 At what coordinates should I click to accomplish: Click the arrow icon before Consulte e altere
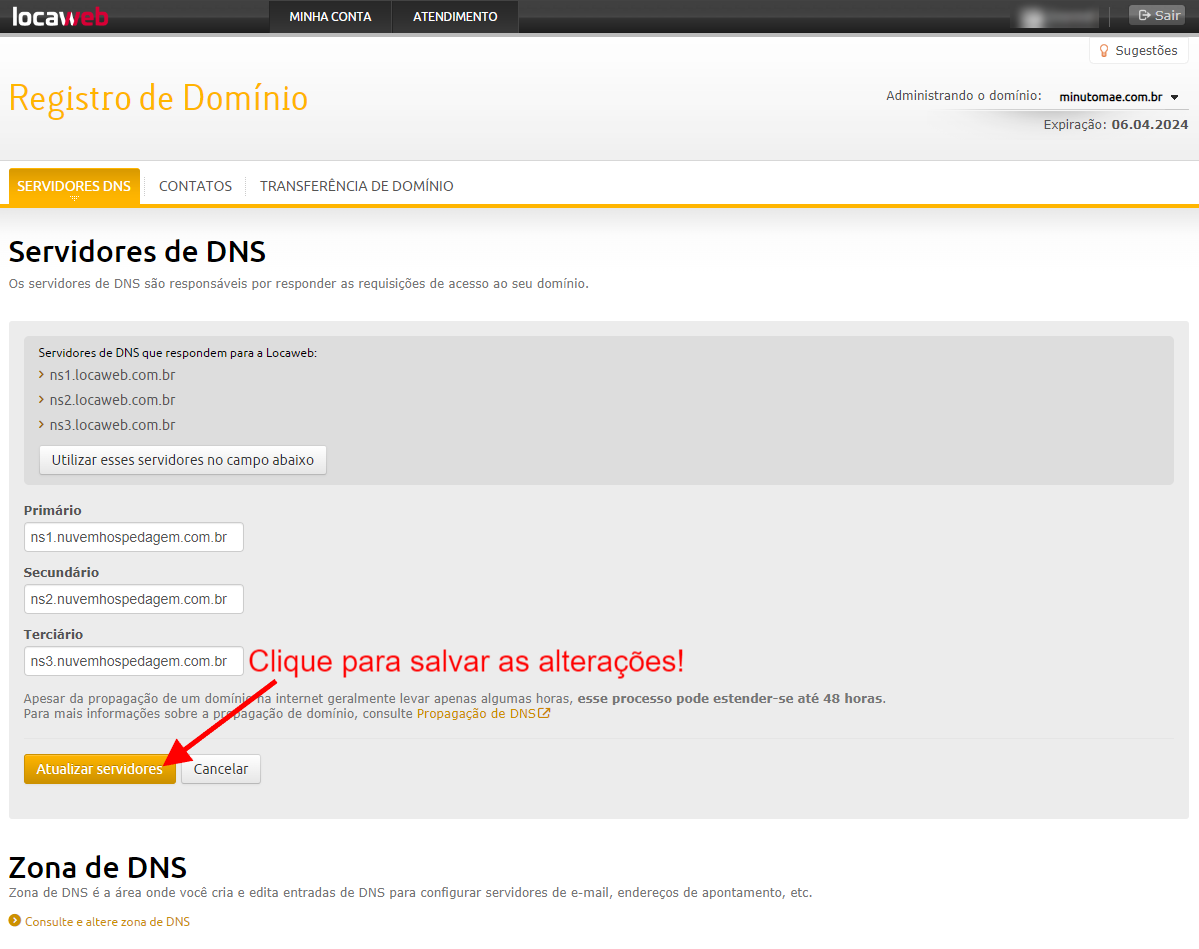[x=15, y=921]
